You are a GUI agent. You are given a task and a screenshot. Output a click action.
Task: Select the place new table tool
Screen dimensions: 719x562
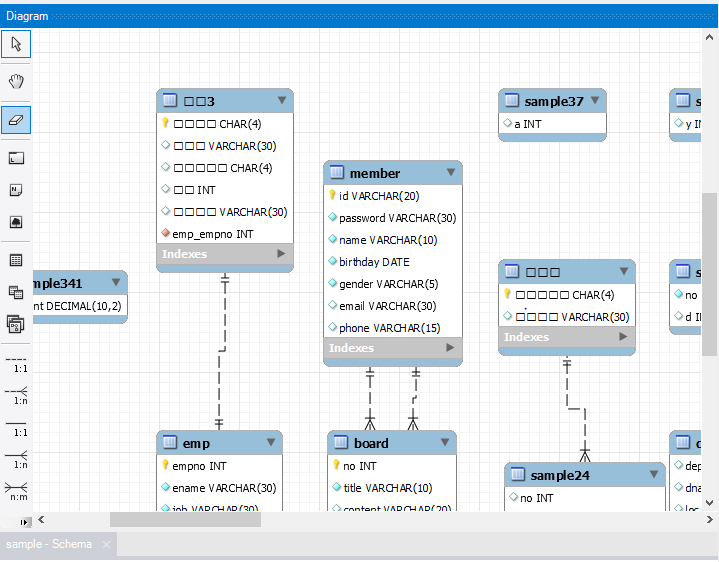tap(16, 260)
